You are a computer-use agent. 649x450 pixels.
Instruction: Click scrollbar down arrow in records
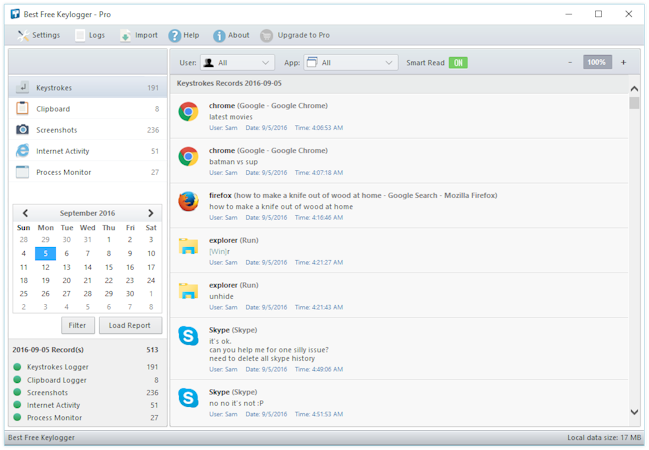pos(634,412)
